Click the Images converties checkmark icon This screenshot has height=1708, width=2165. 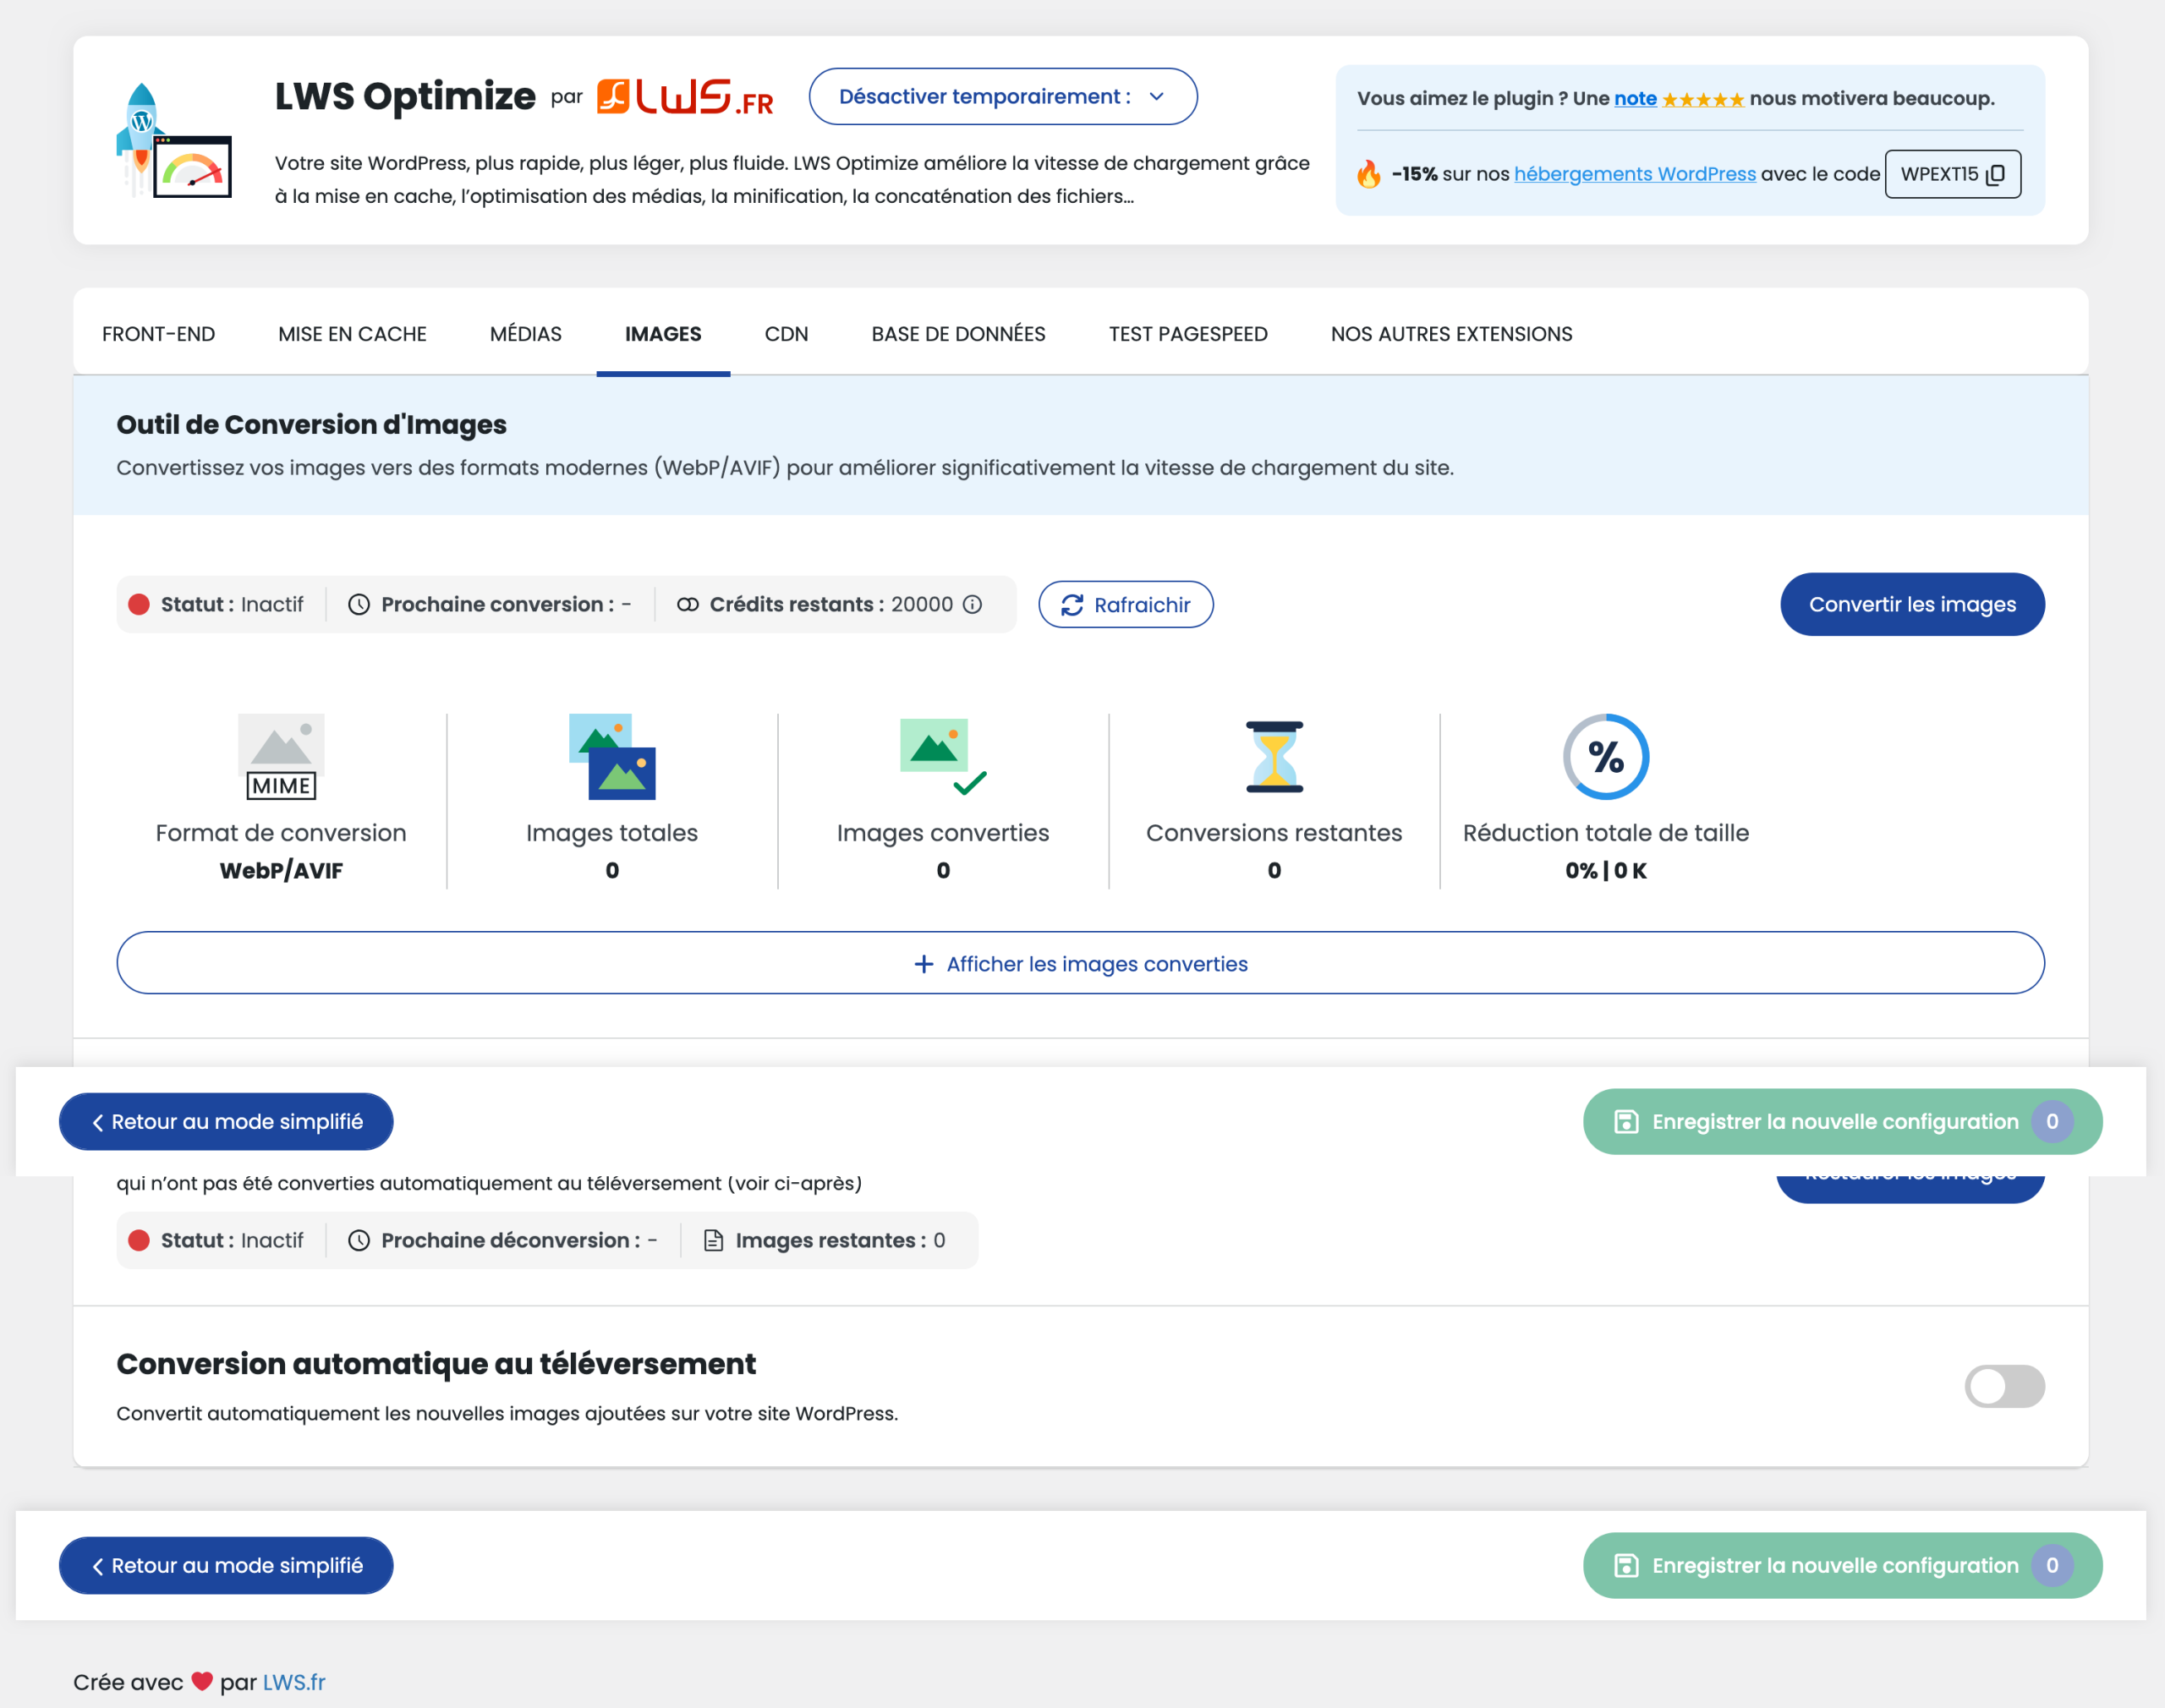pos(943,756)
